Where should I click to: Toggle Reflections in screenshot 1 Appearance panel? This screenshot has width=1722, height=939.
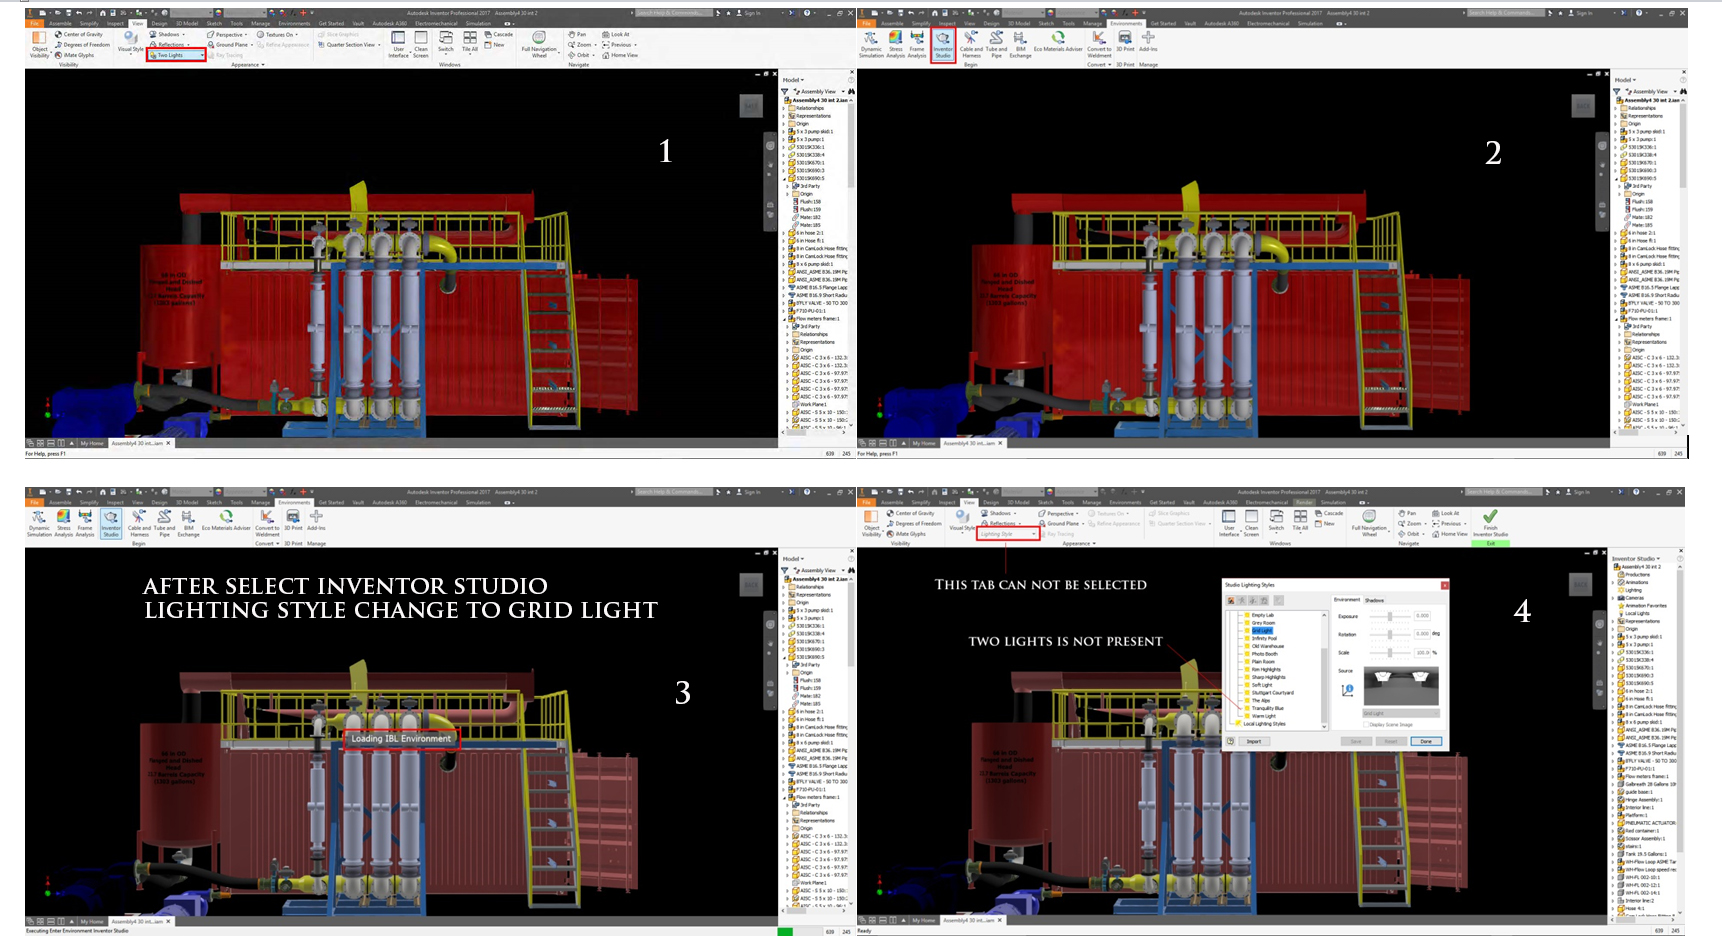coord(169,45)
